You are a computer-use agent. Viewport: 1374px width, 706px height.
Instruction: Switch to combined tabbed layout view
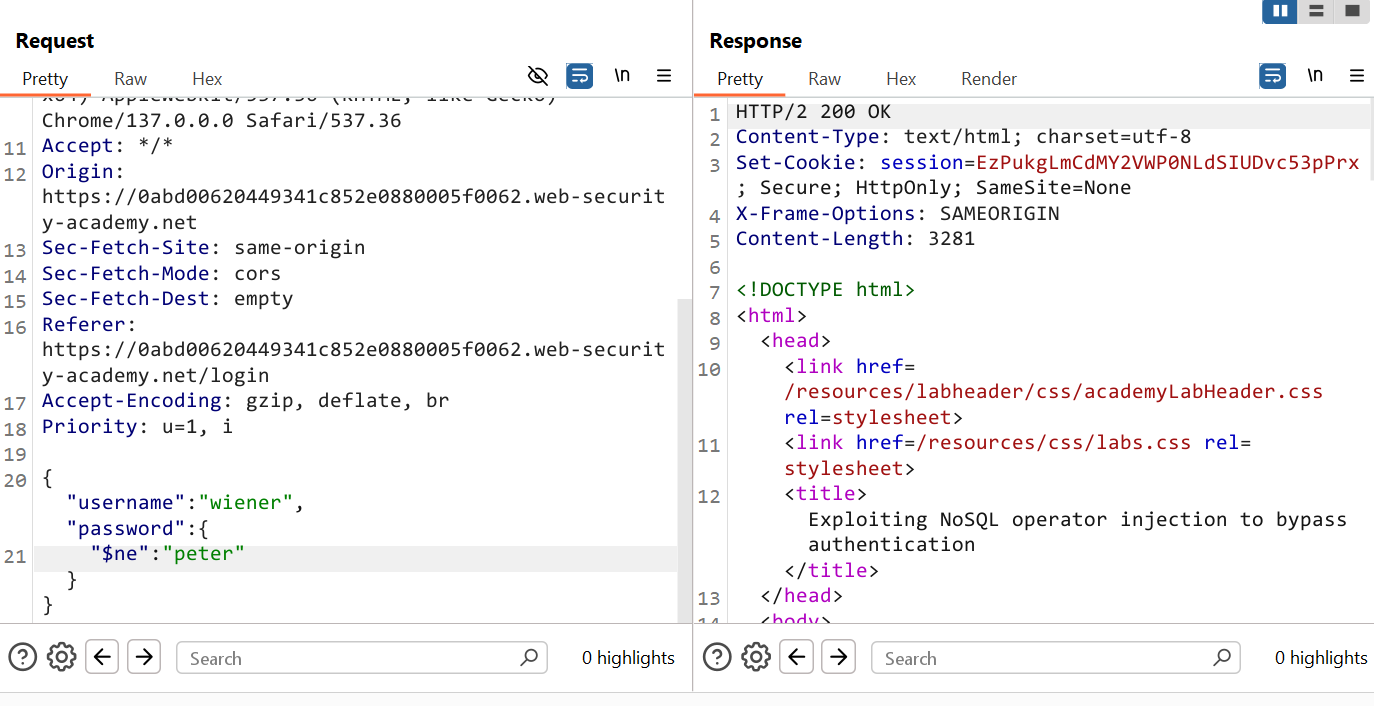[1352, 11]
